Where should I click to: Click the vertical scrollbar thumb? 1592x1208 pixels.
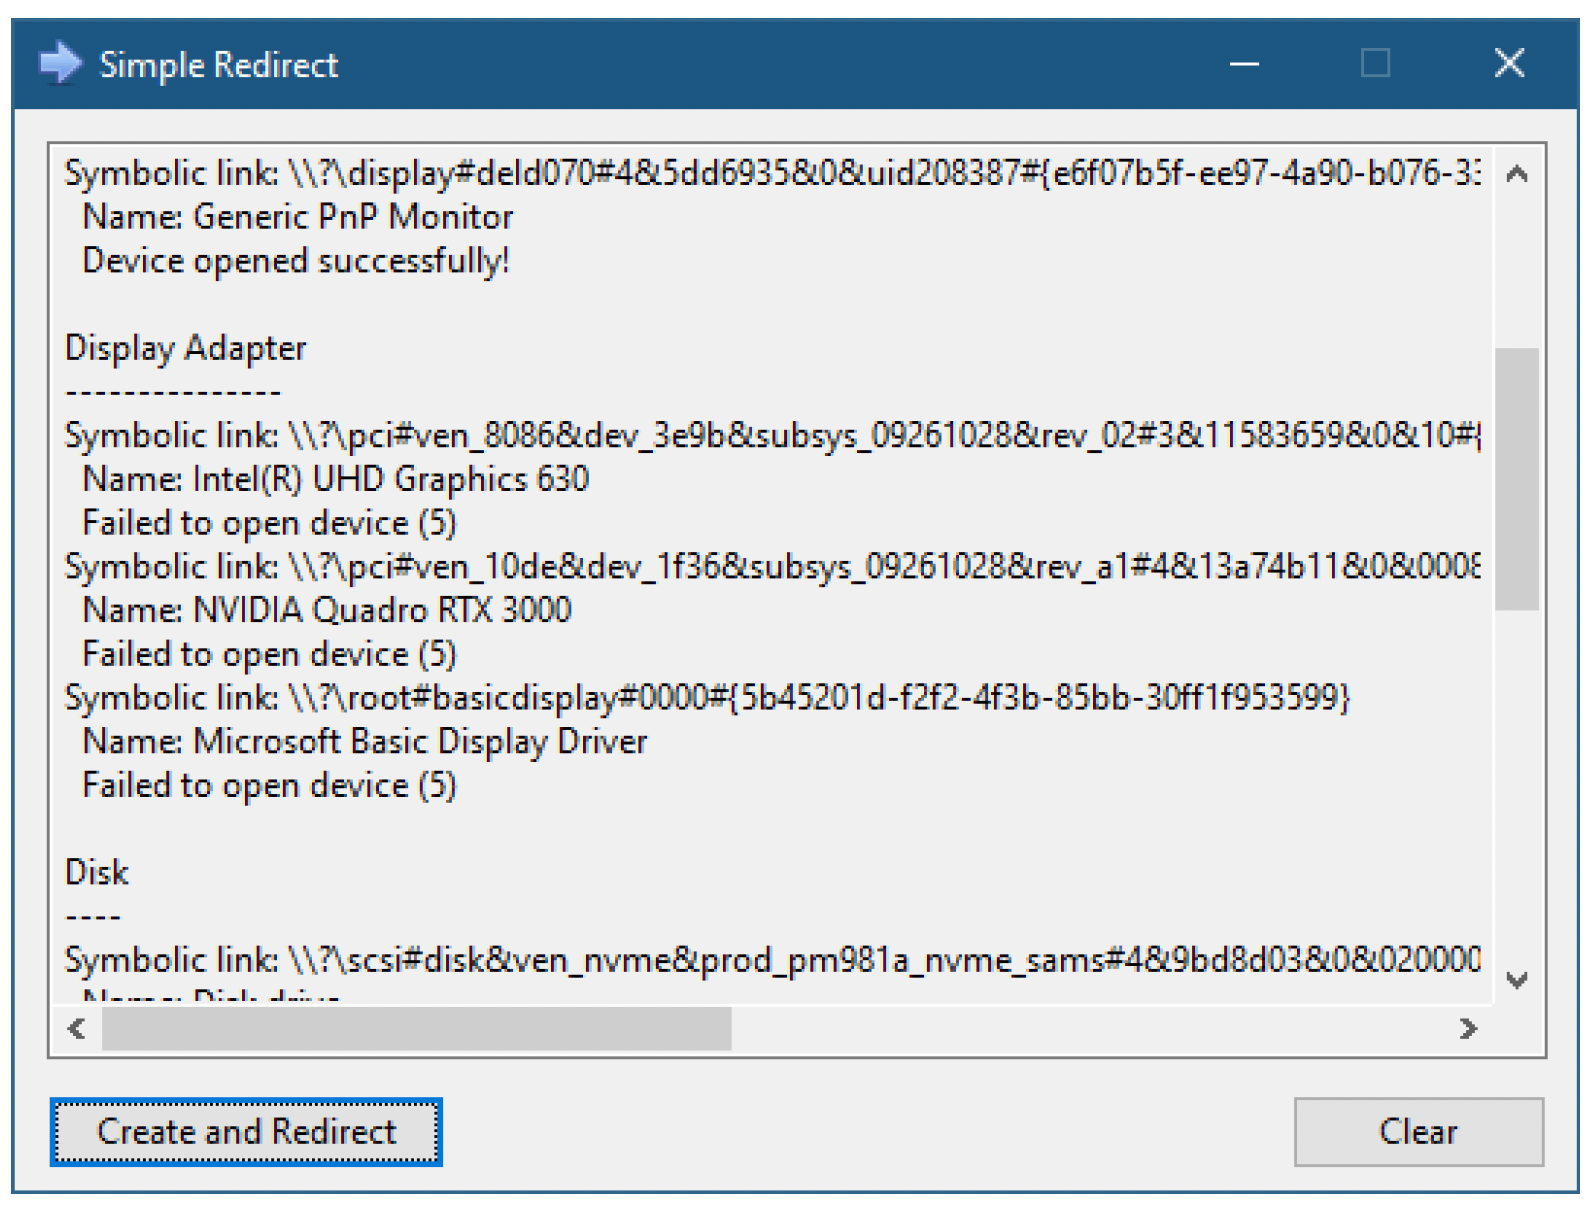pos(1517,478)
